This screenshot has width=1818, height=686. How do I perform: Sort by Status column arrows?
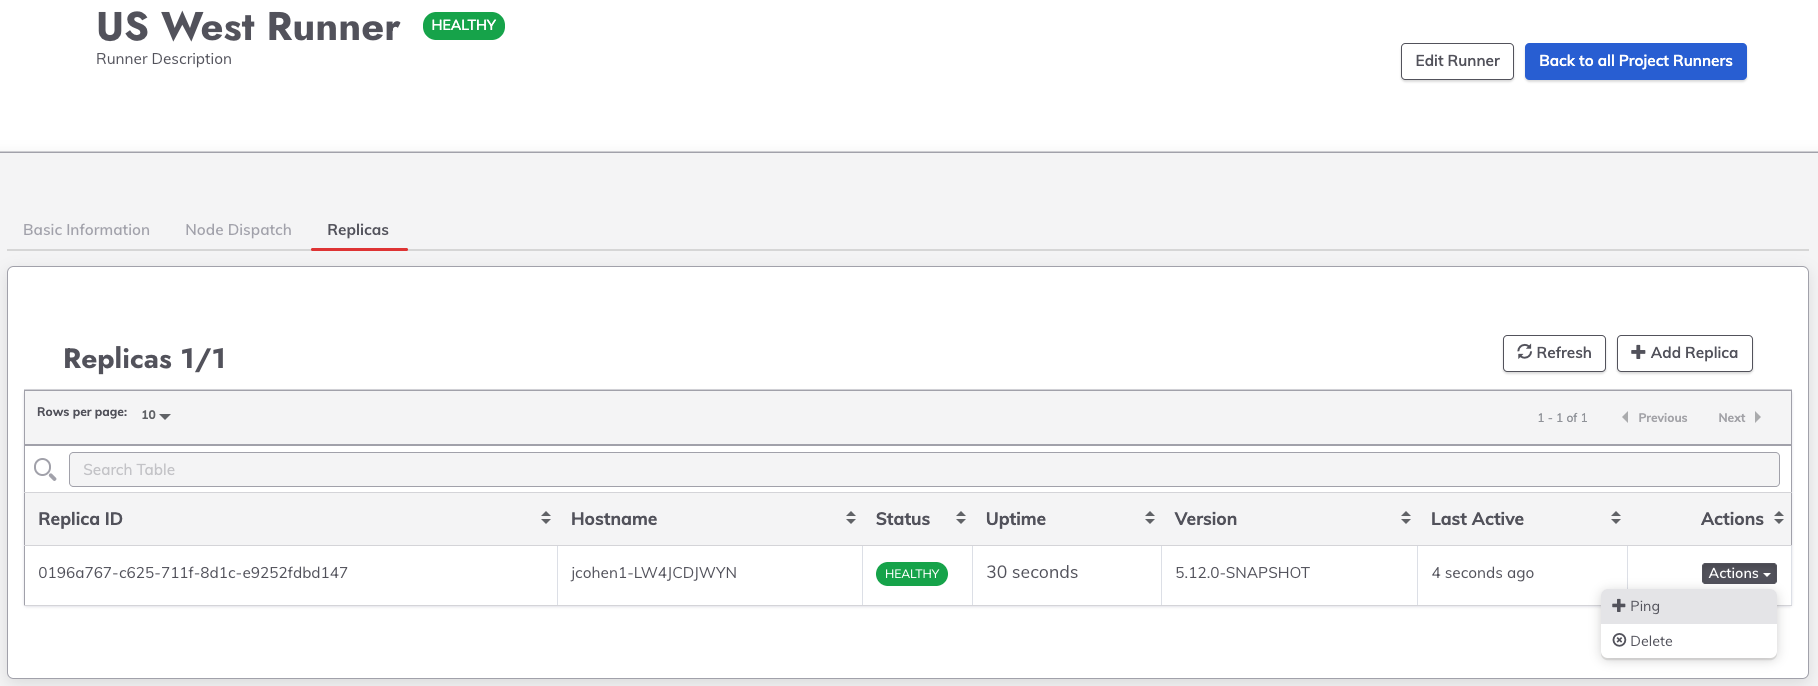(961, 518)
